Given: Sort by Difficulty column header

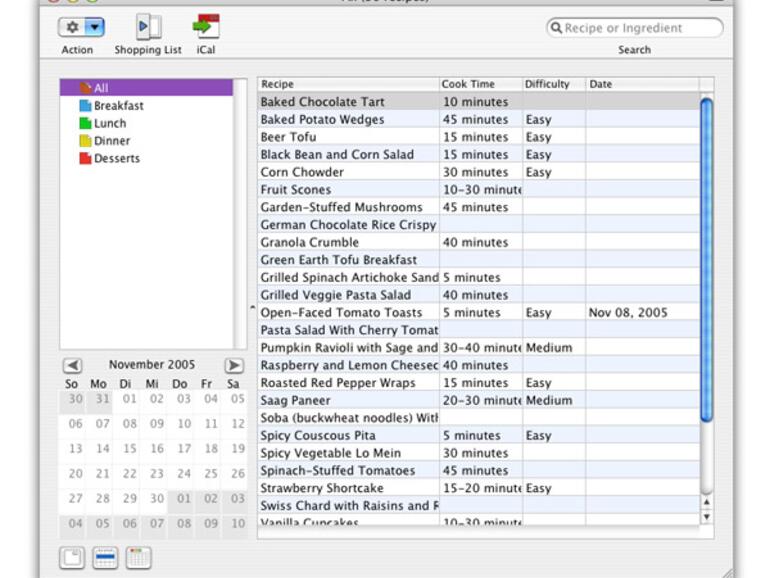Looking at the screenshot, I should pyautogui.click(x=552, y=84).
